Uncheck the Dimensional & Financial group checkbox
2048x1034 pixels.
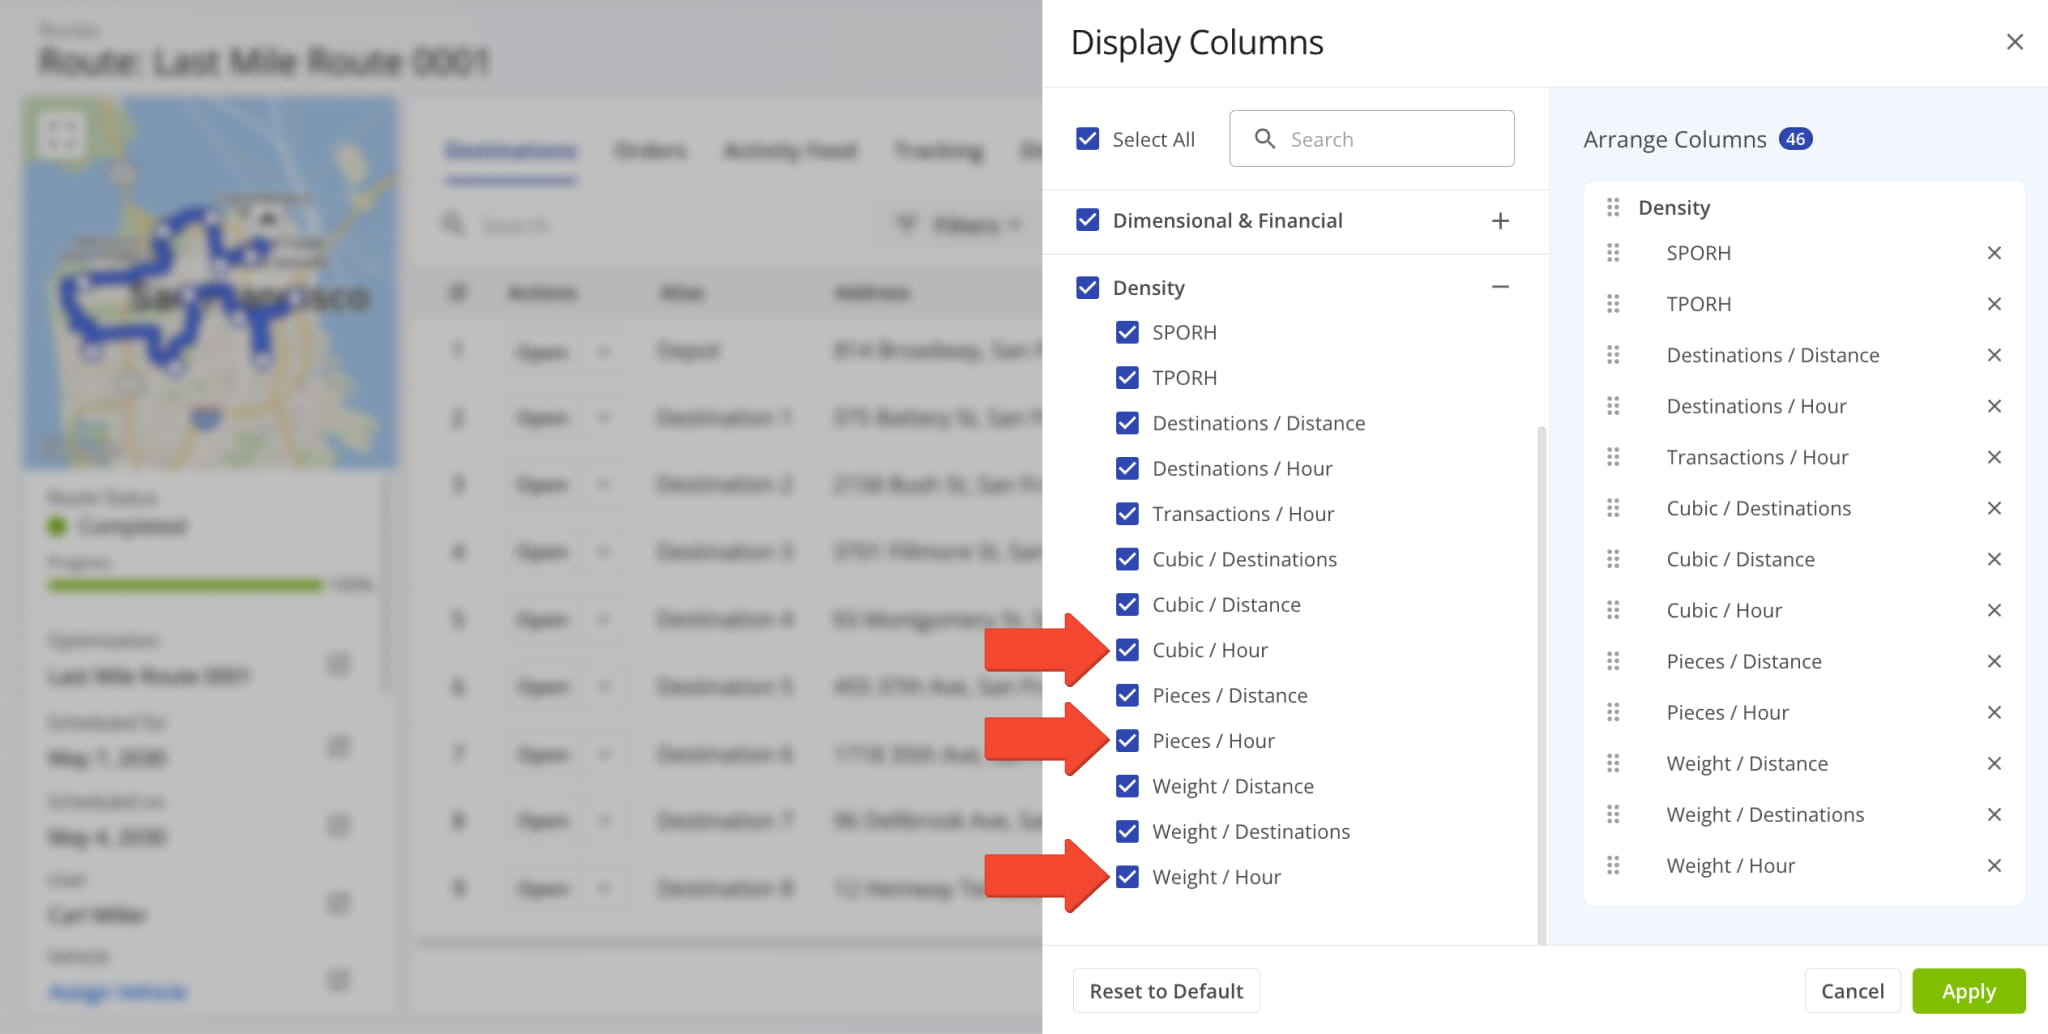click(x=1087, y=220)
